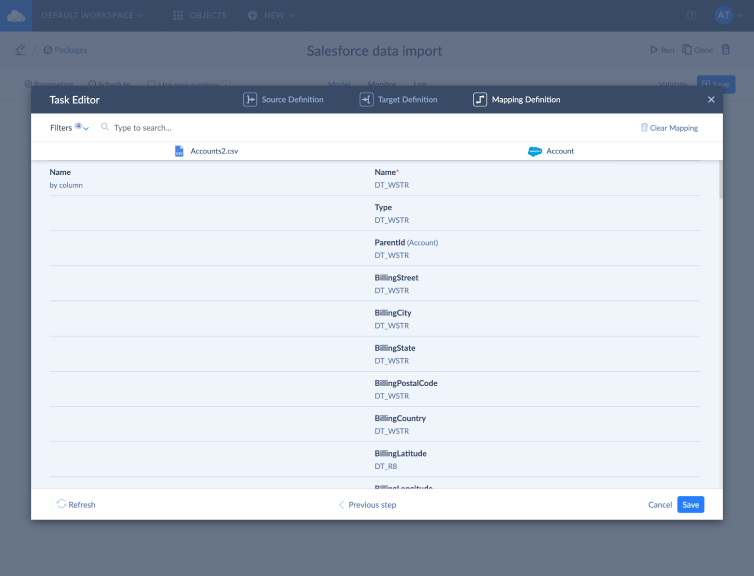Open the Target Definition step
This screenshot has height=576, width=754.
click(x=398, y=100)
